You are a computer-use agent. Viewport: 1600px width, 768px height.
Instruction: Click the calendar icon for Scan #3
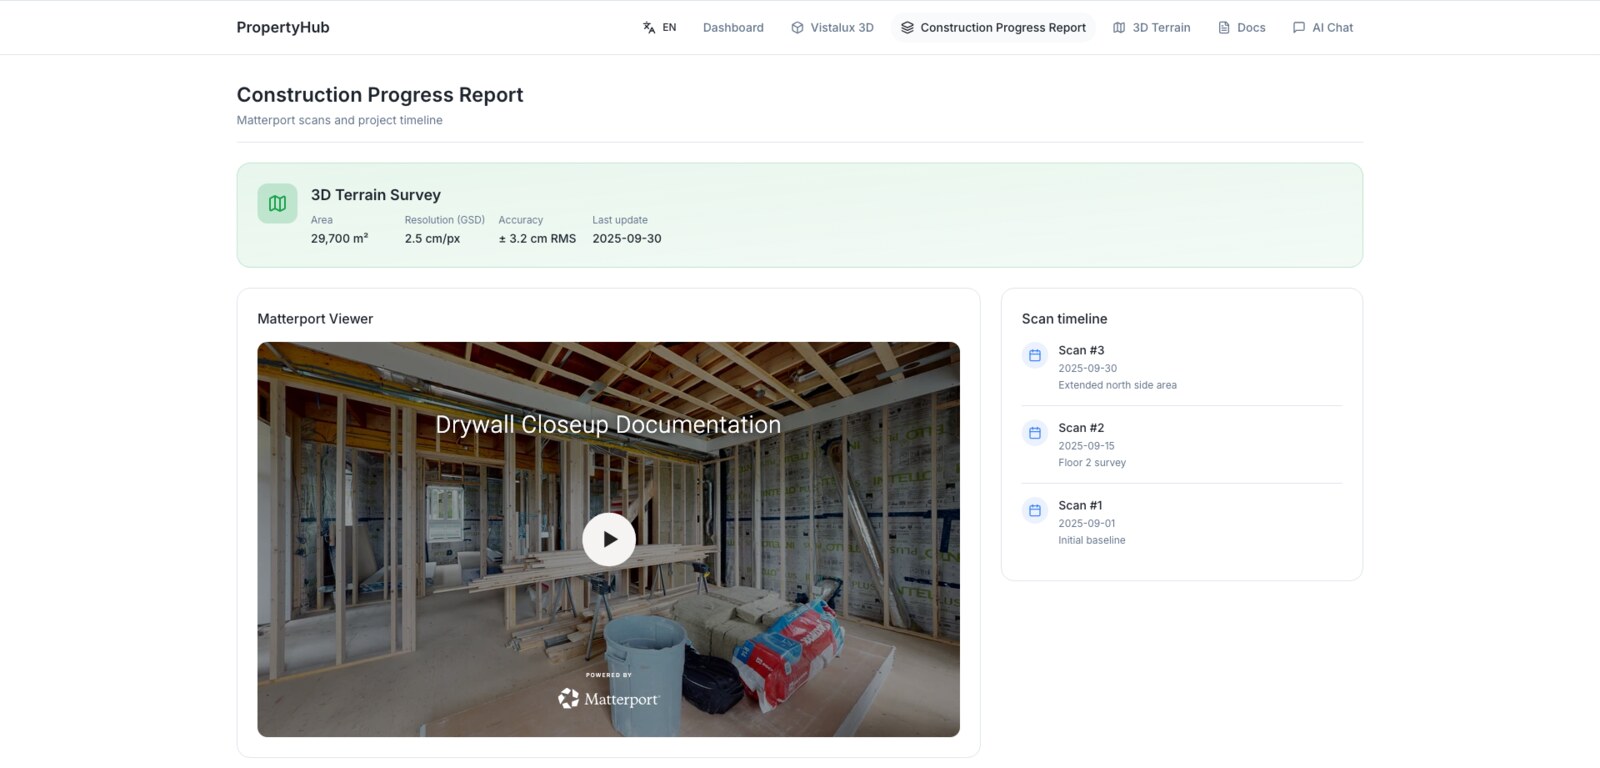click(1035, 355)
